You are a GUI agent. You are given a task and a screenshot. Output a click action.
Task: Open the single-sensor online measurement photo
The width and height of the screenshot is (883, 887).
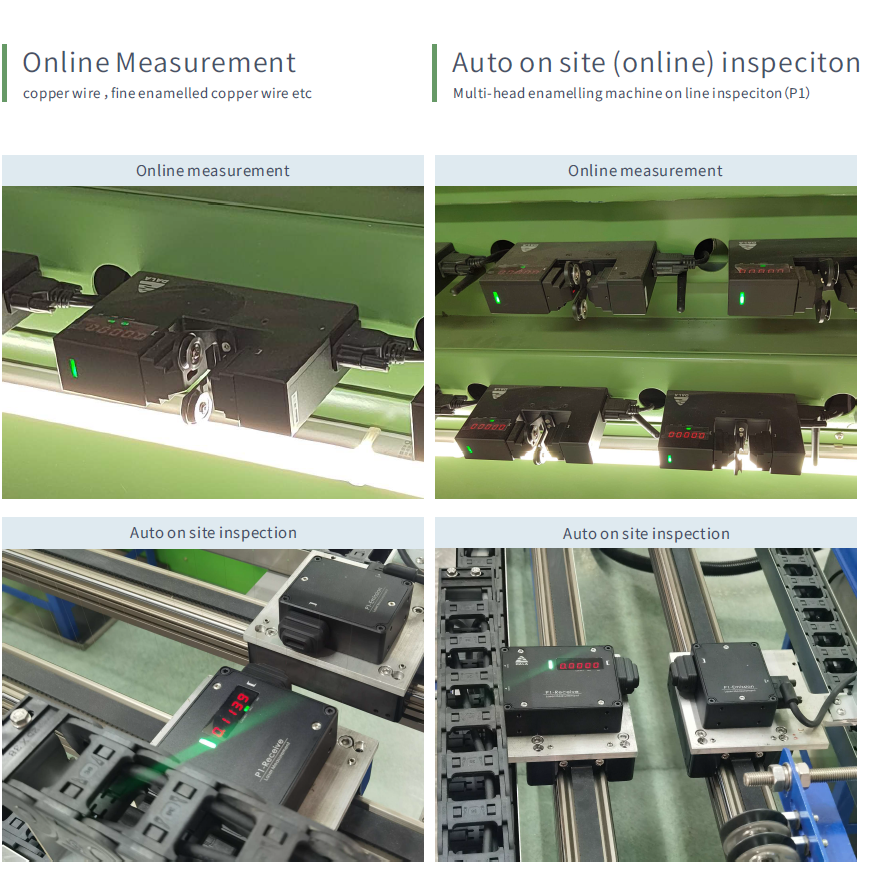[x=212, y=342]
